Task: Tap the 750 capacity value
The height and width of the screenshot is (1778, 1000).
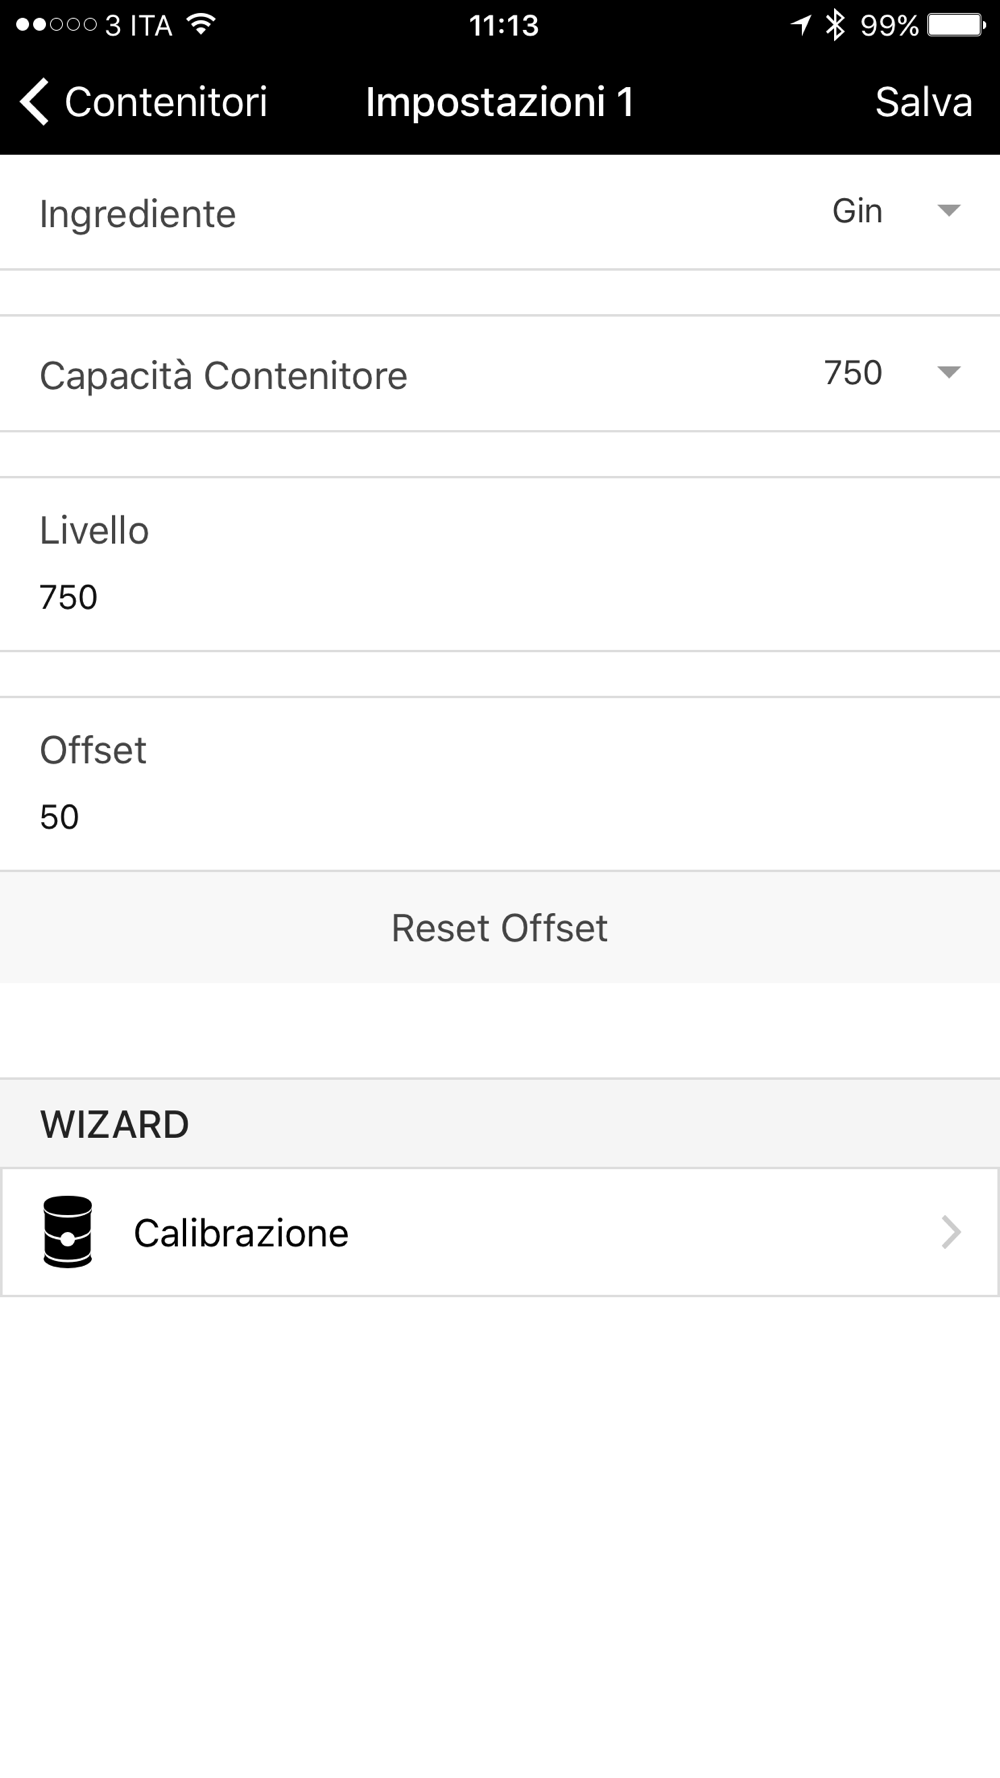Action: pos(853,373)
